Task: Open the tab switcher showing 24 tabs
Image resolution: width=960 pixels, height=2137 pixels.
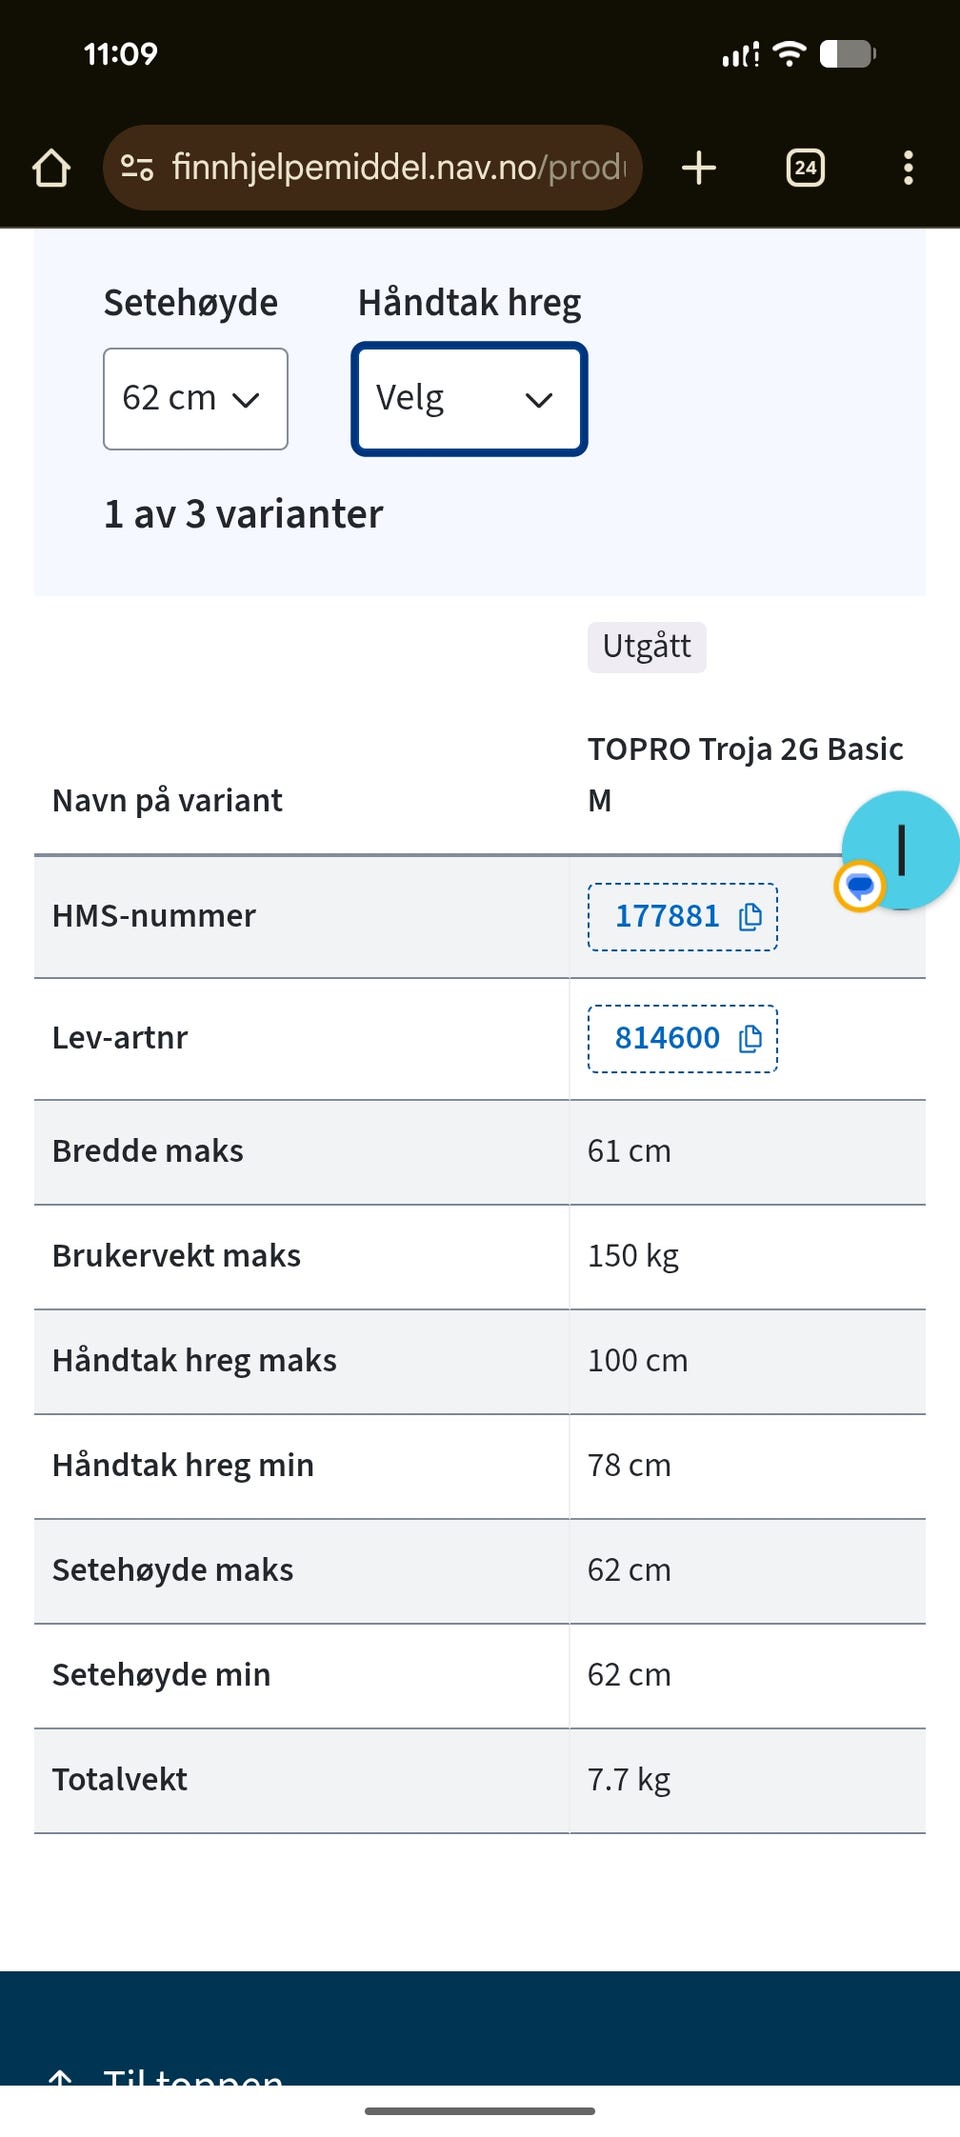Action: click(806, 168)
